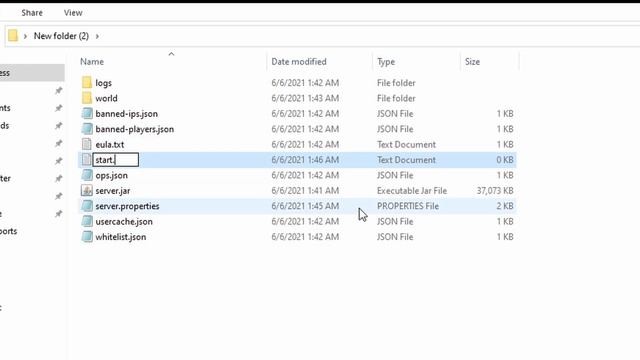Viewport: 640px width, 360px height.
Task: Select the 'whitelist.json' file name
Action: pyautogui.click(x=121, y=237)
